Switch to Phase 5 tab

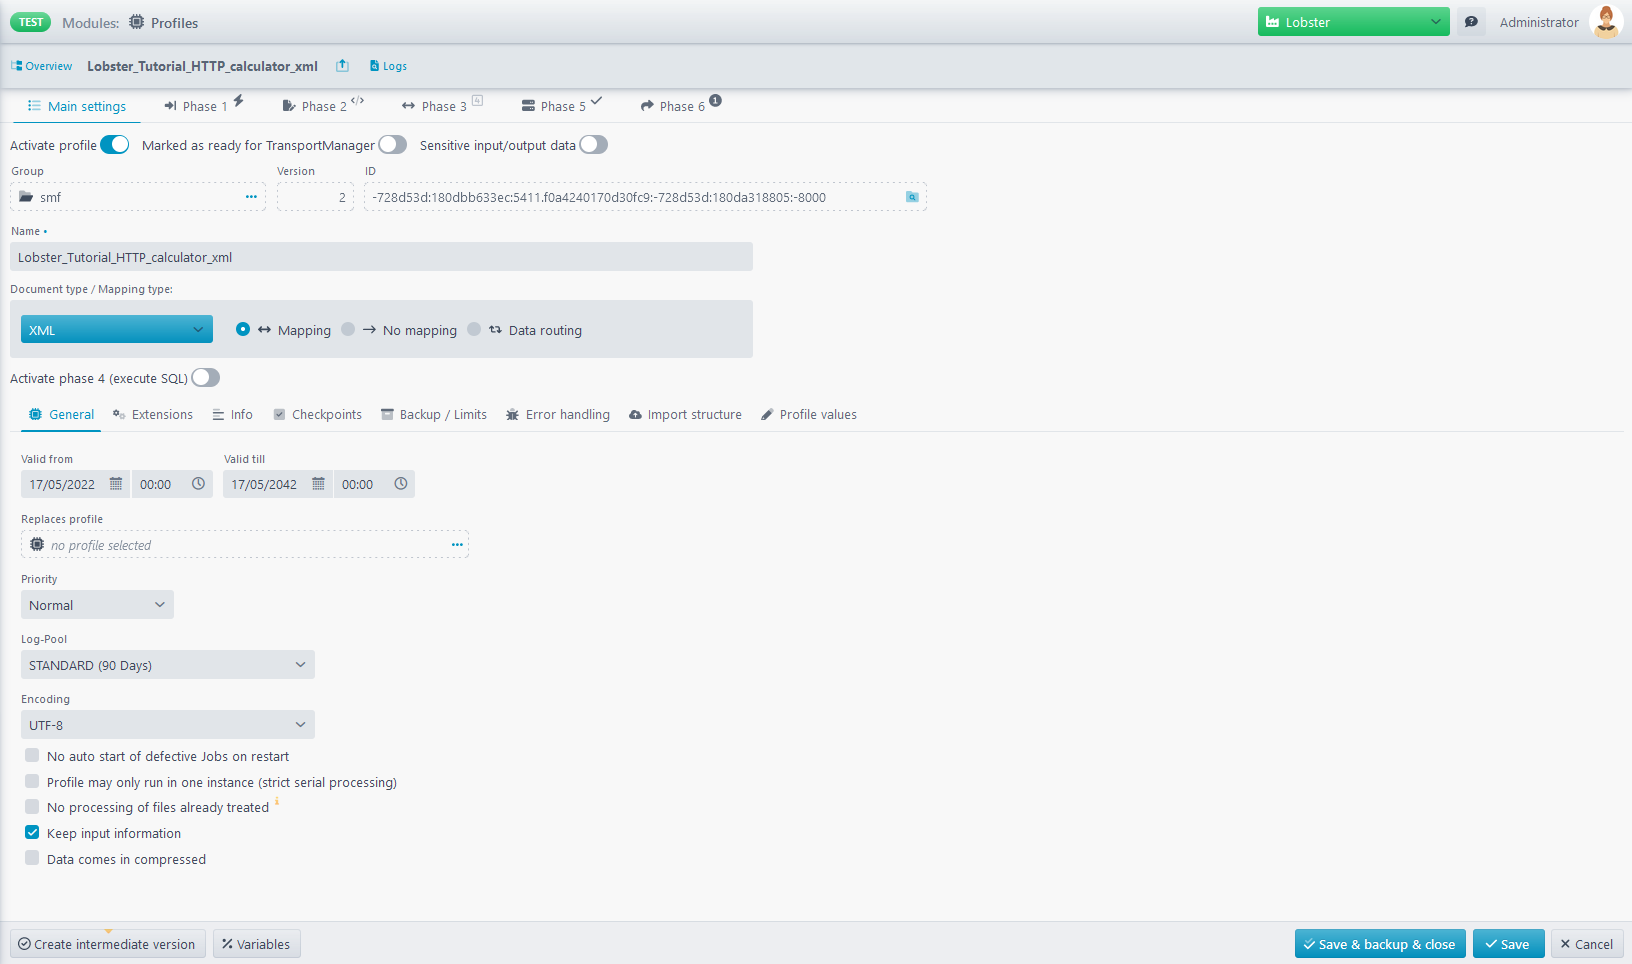coord(562,106)
